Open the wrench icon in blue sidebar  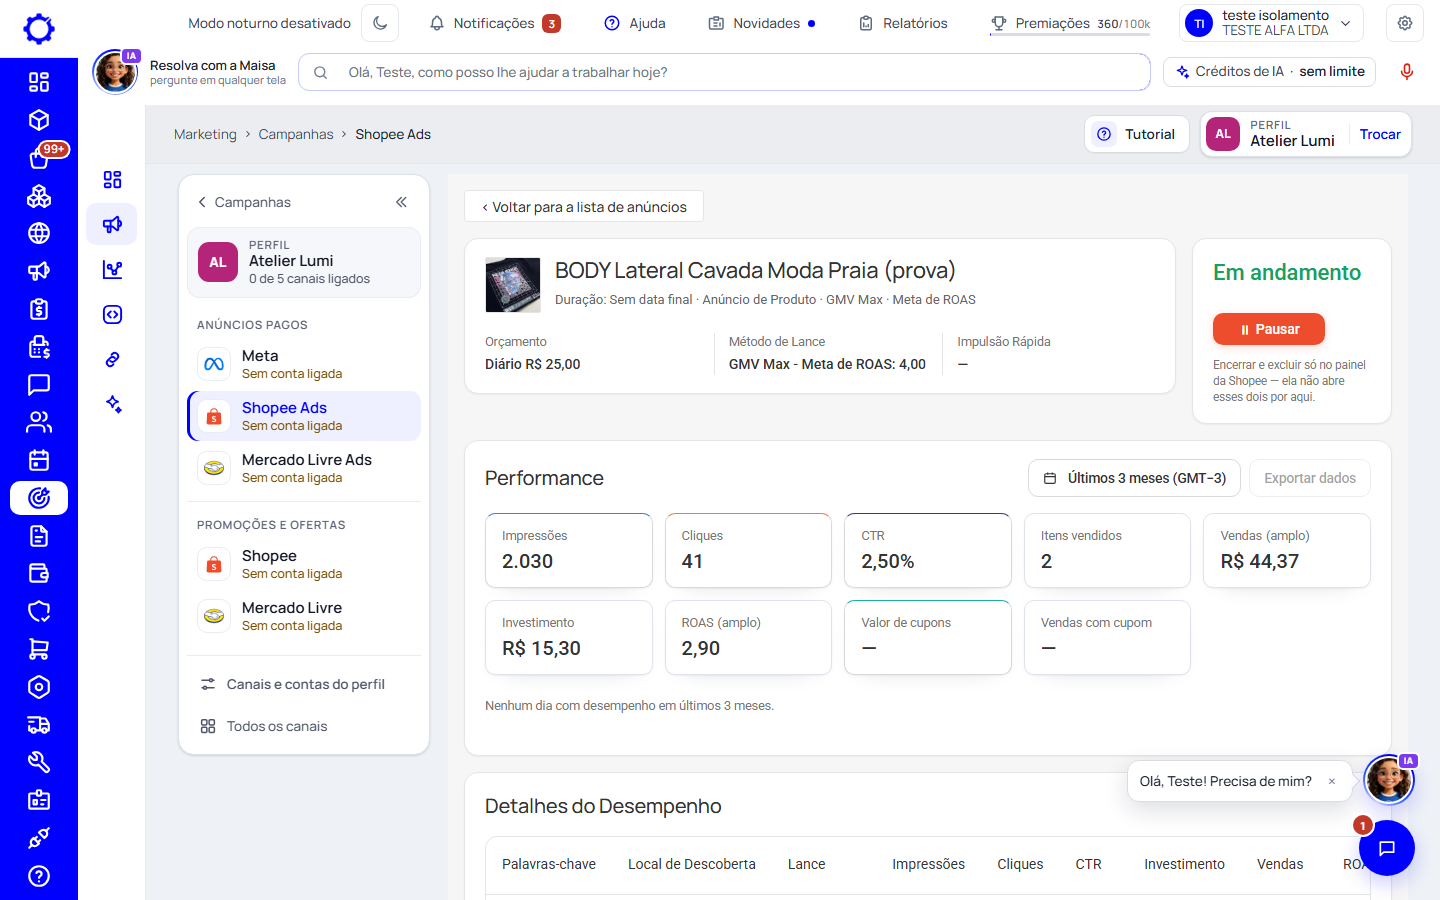click(39, 762)
